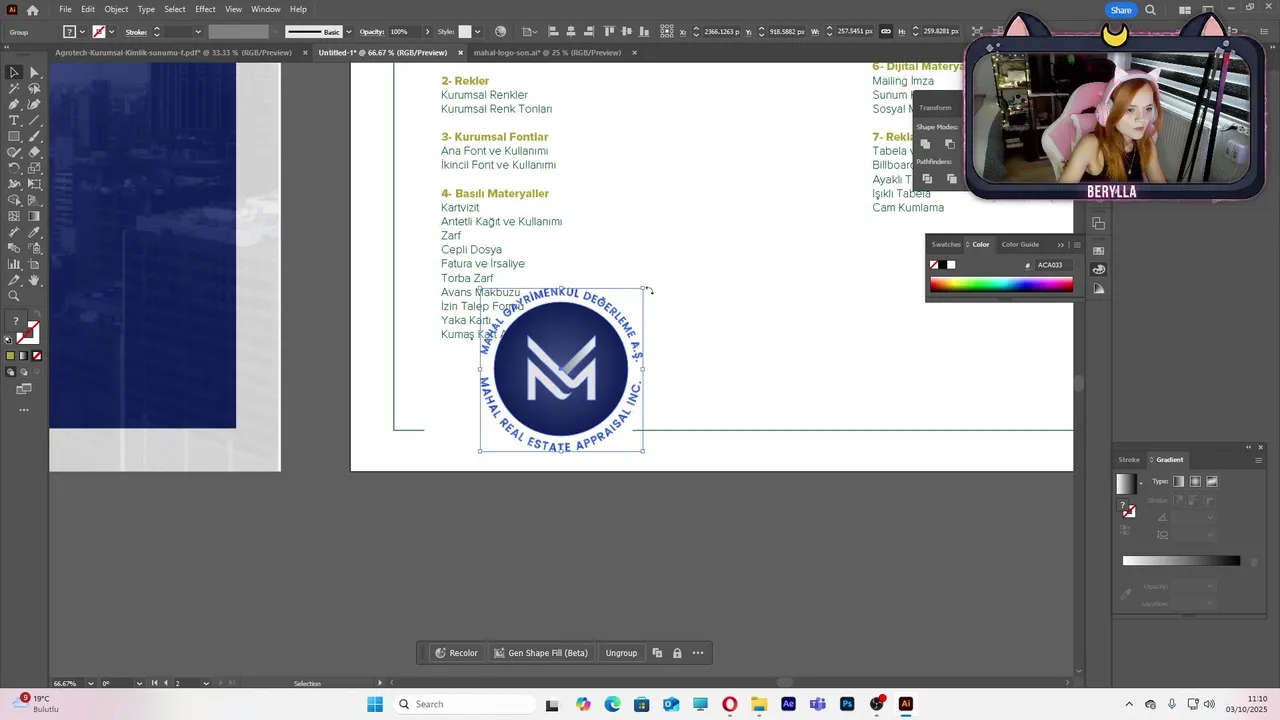
Task: Select the Zoom tool
Action: click(x=14, y=296)
